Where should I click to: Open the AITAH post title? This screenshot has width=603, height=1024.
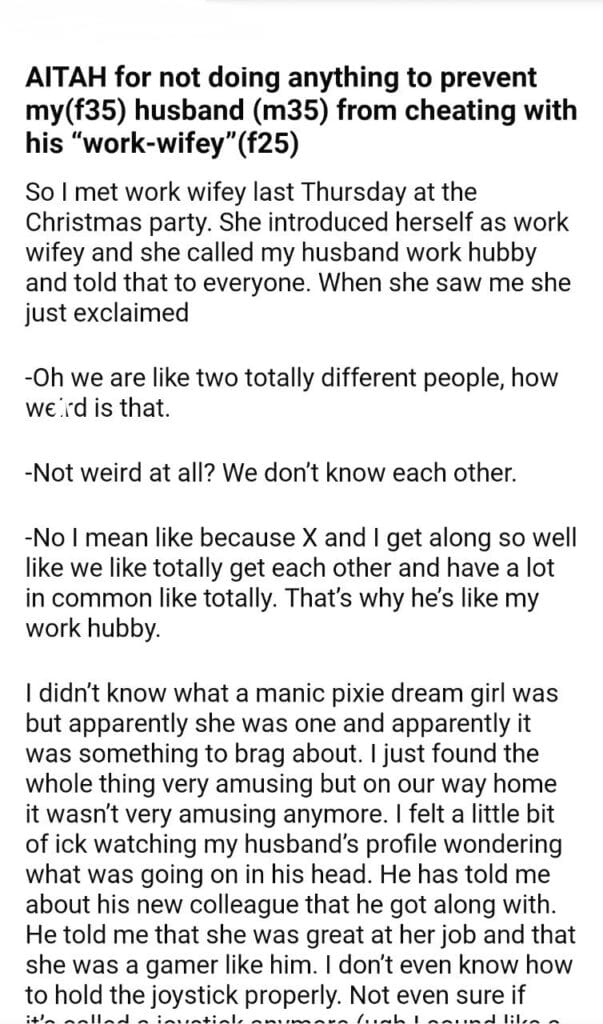tap(301, 110)
